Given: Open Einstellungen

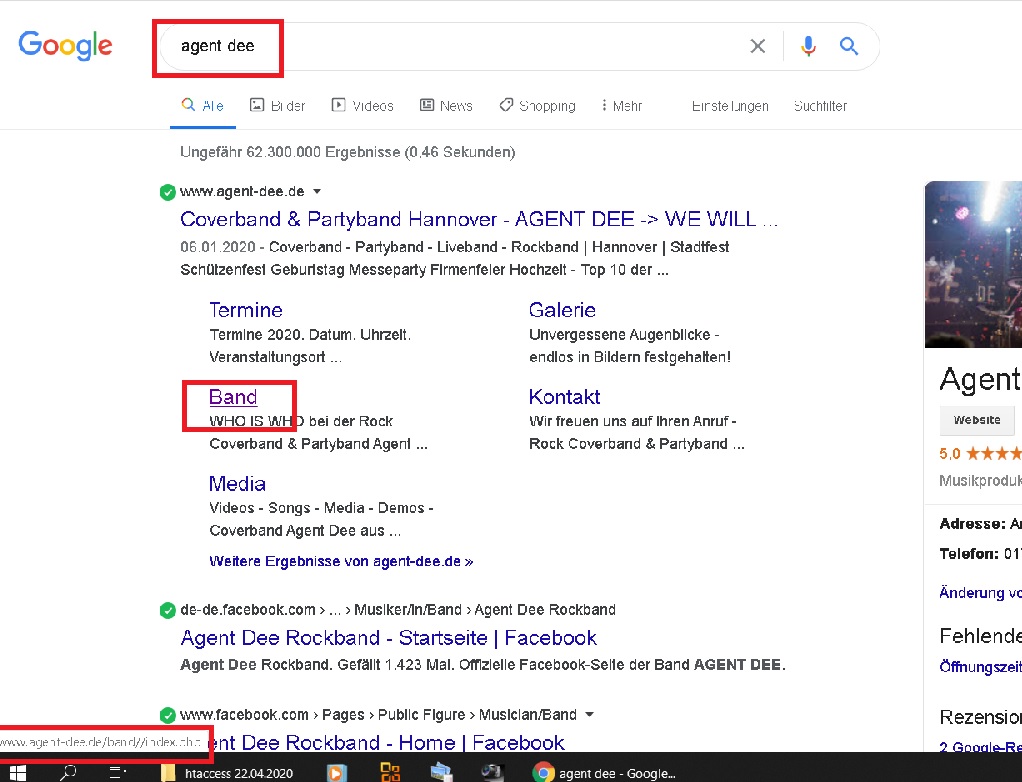Looking at the screenshot, I should pos(730,106).
